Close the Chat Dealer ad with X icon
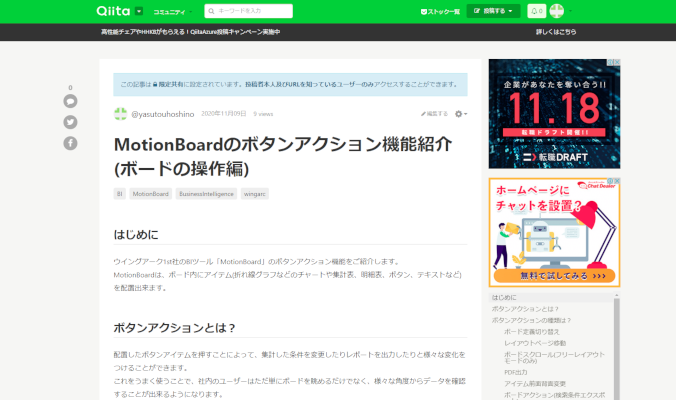676x400 pixels. [x=617, y=181]
